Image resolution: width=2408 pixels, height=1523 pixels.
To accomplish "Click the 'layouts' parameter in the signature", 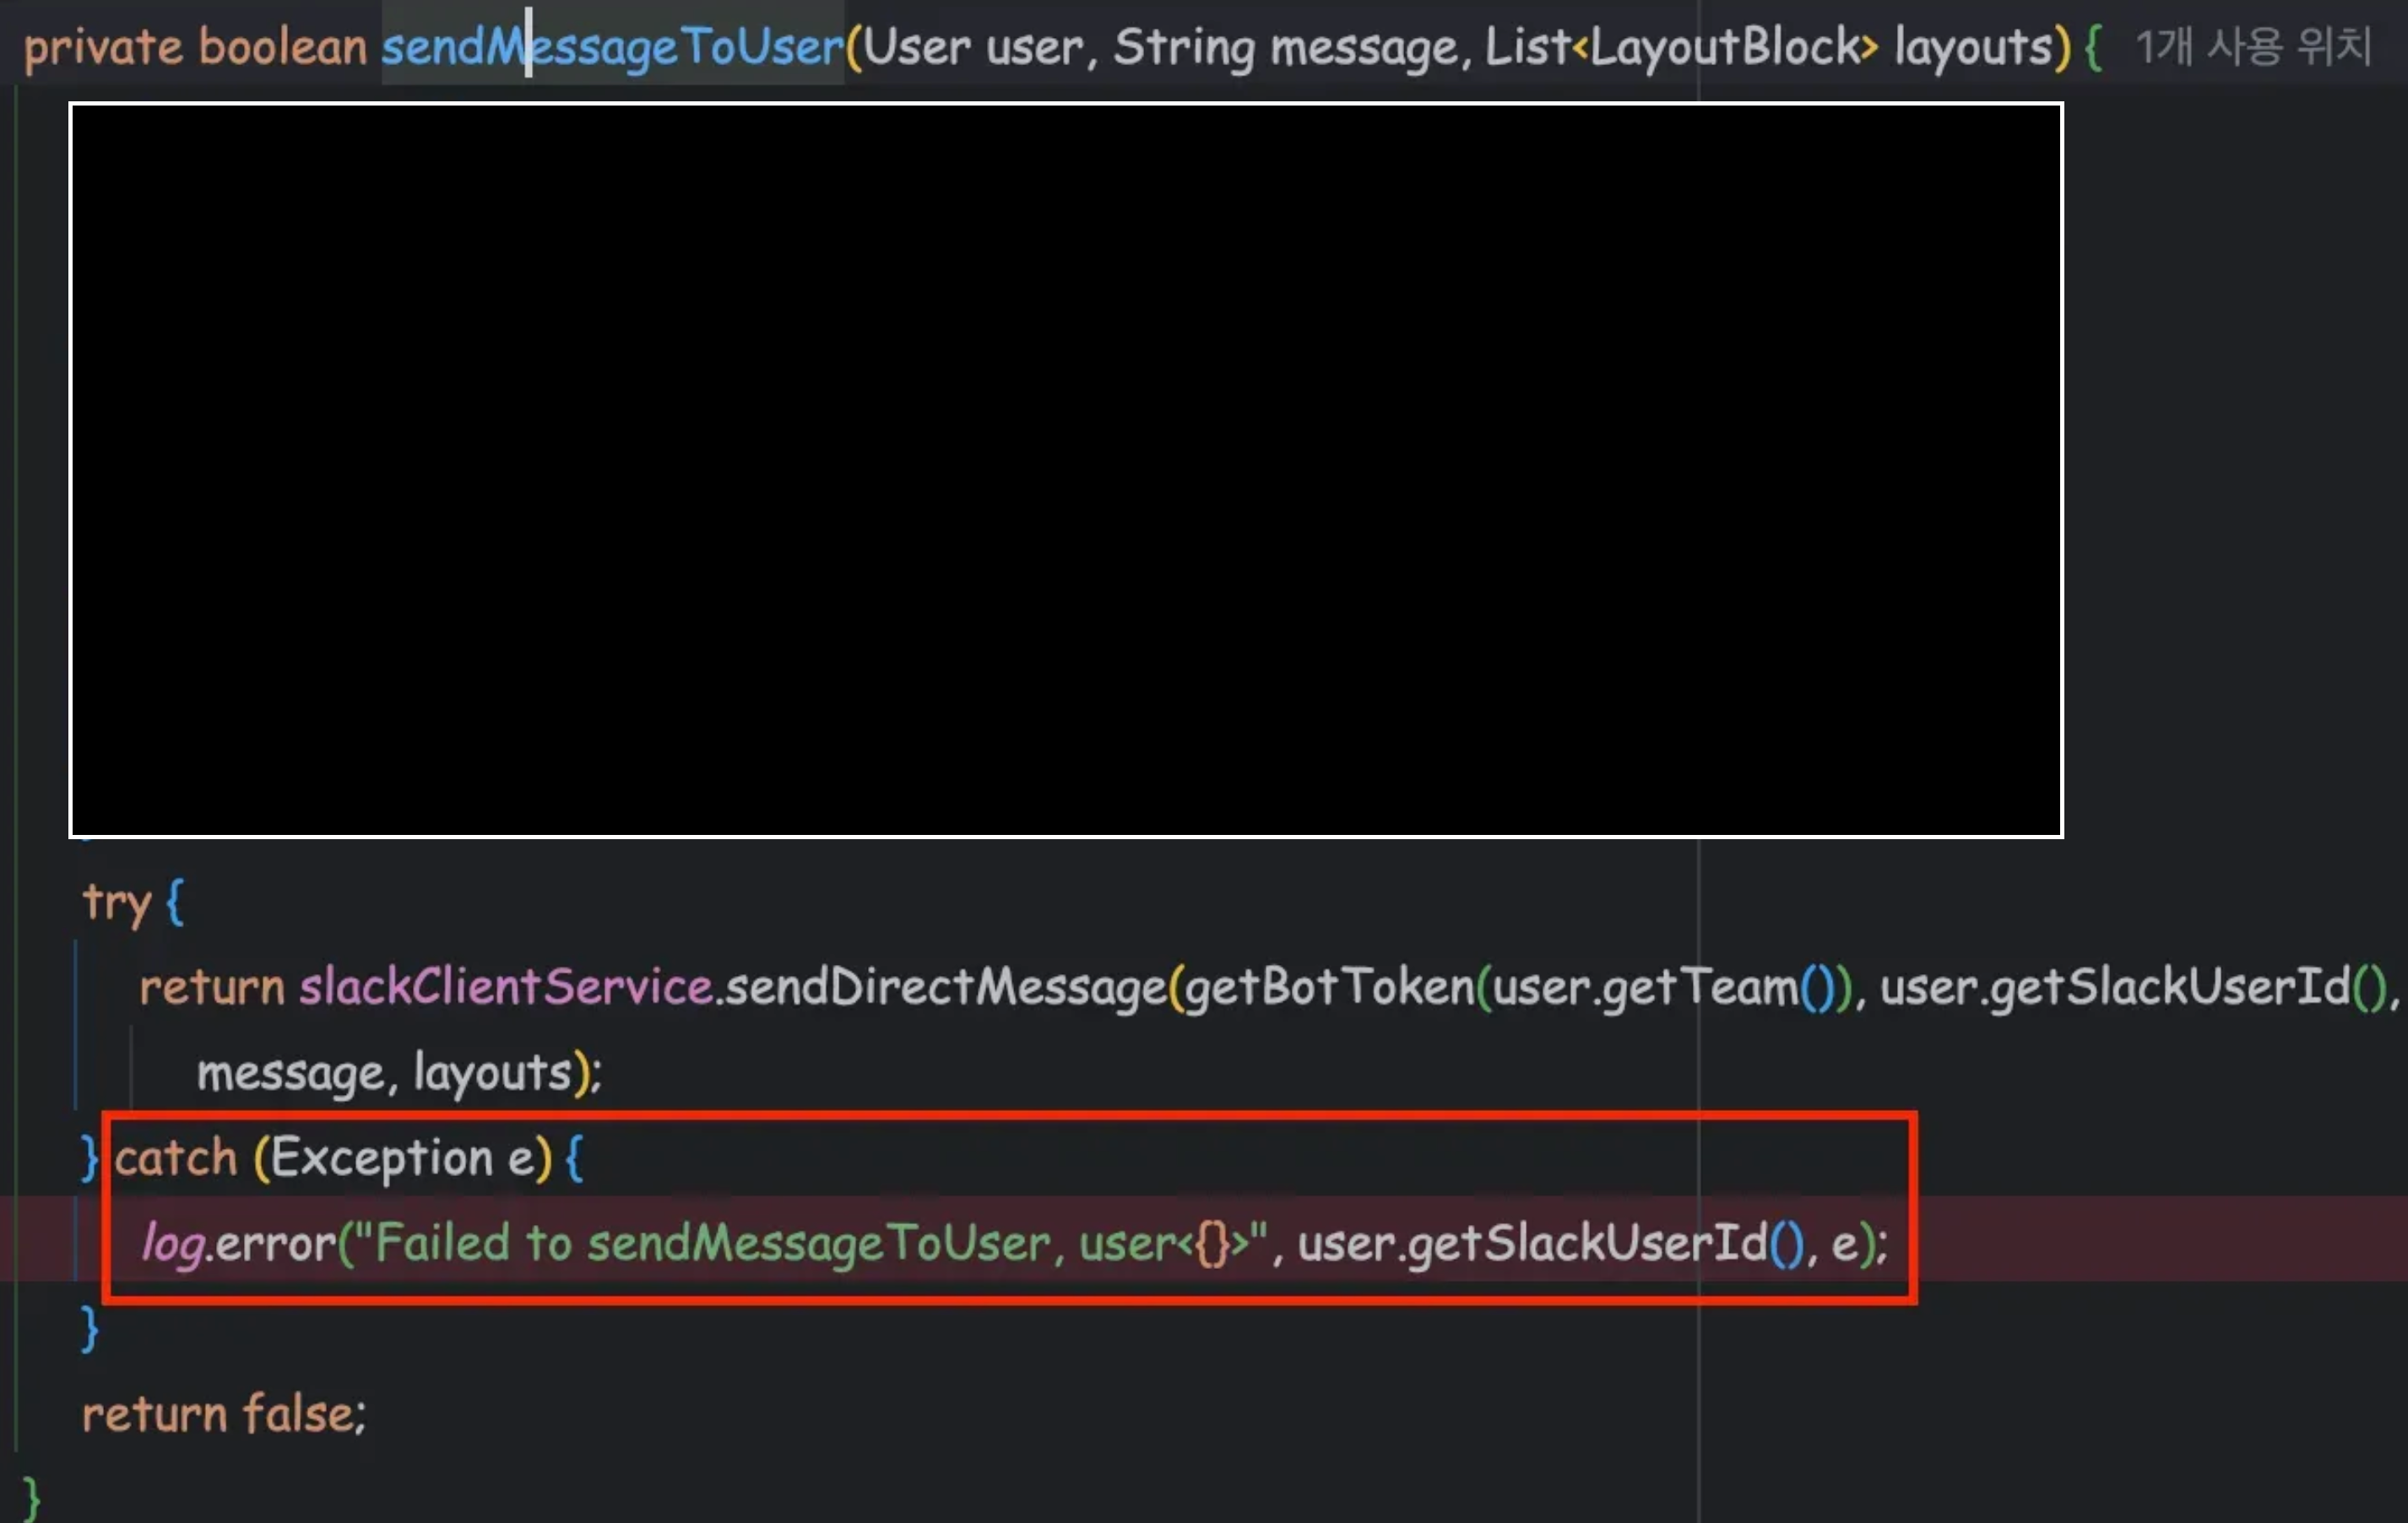I will tap(1973, 47).
